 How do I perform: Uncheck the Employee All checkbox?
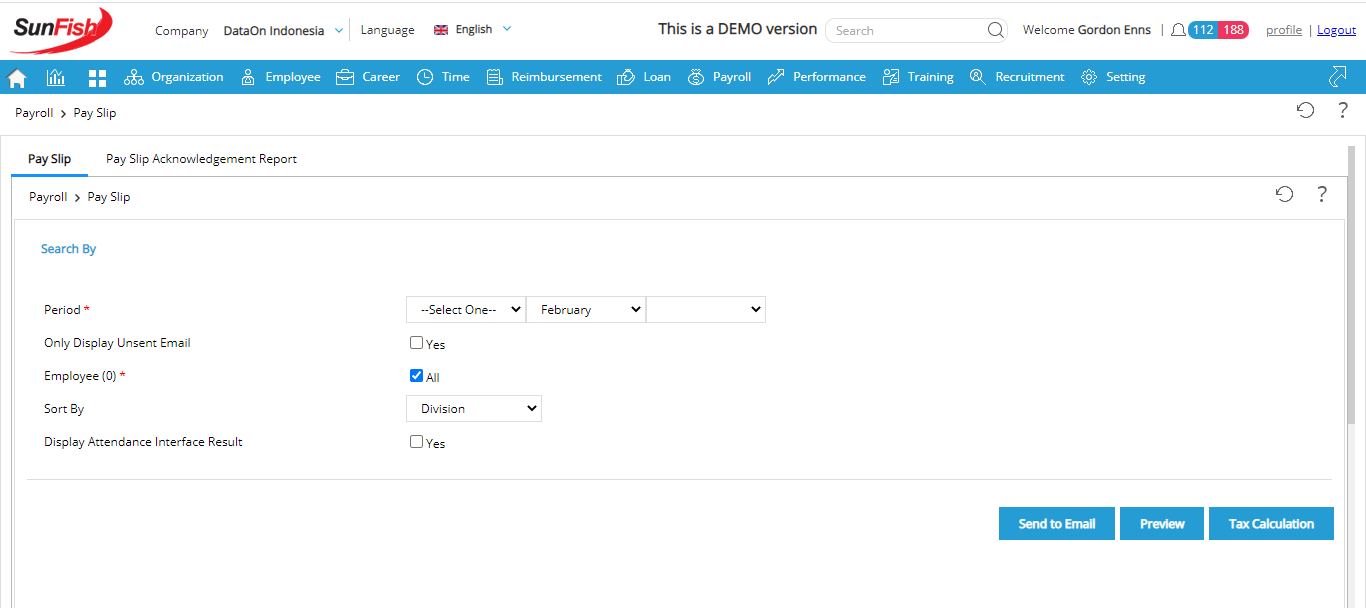(x=416, y=376)
